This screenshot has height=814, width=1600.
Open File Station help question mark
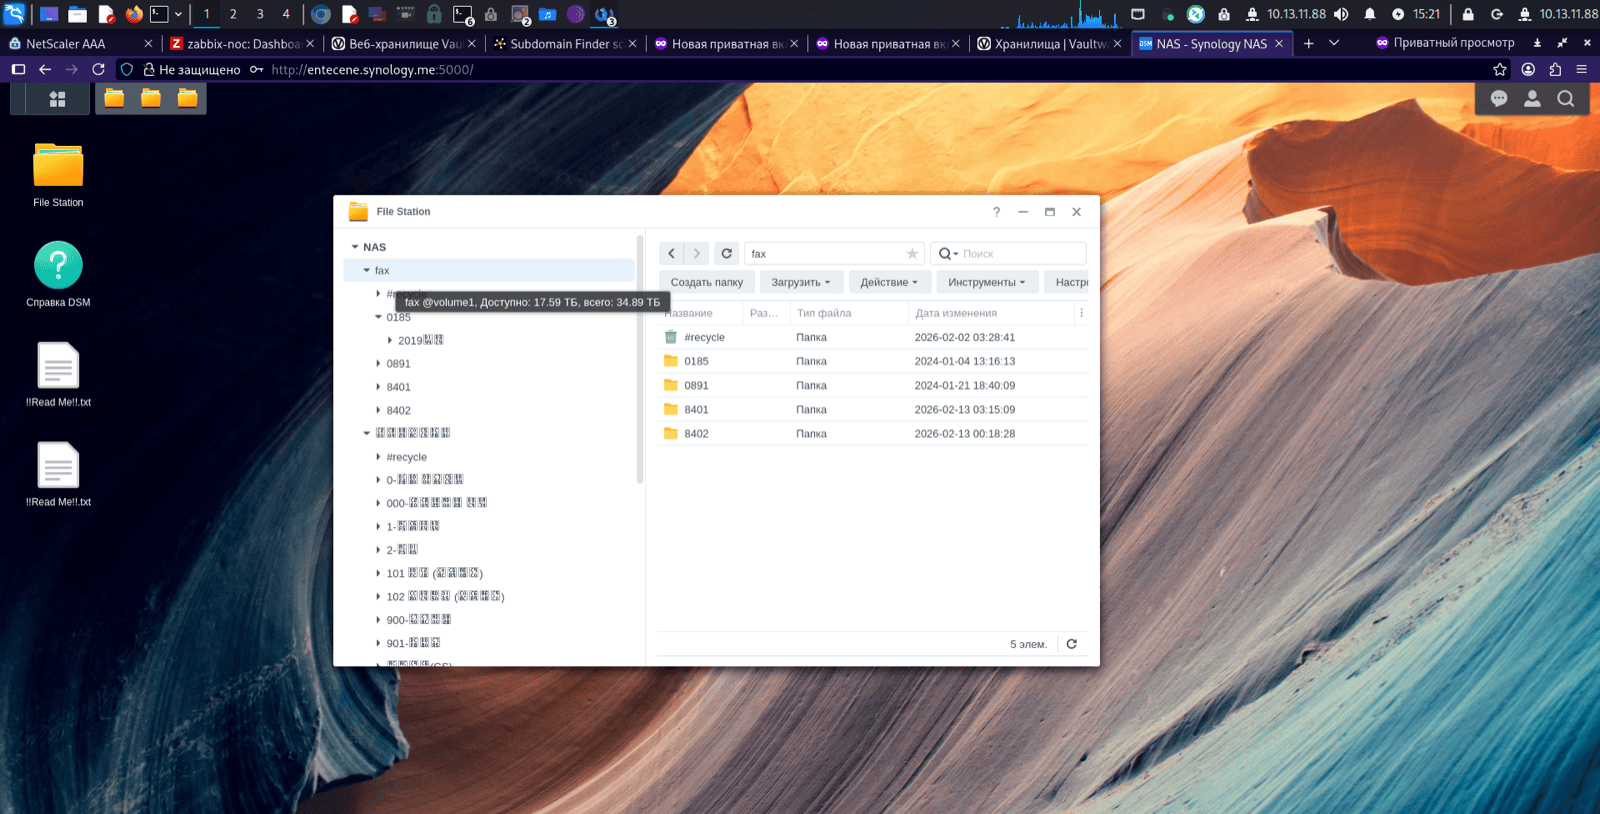[x=996, y=212]
